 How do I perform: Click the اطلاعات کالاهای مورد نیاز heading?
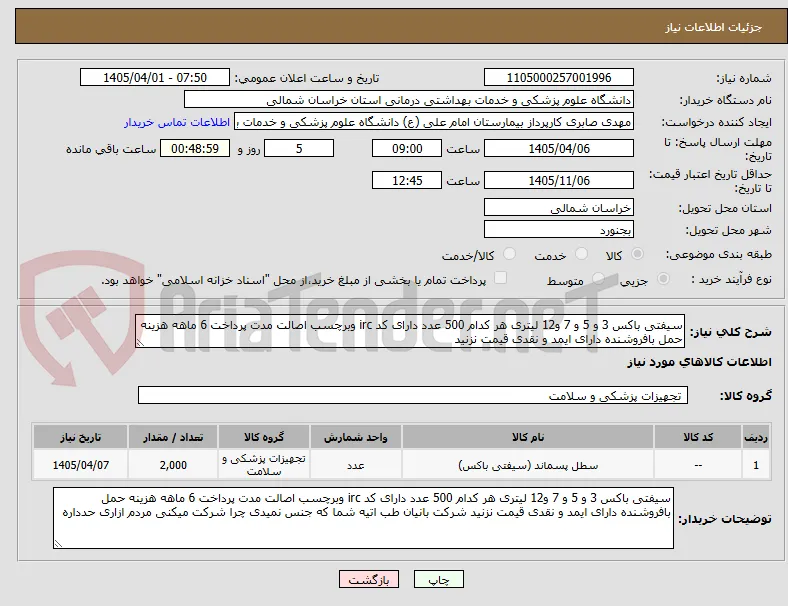699,362
